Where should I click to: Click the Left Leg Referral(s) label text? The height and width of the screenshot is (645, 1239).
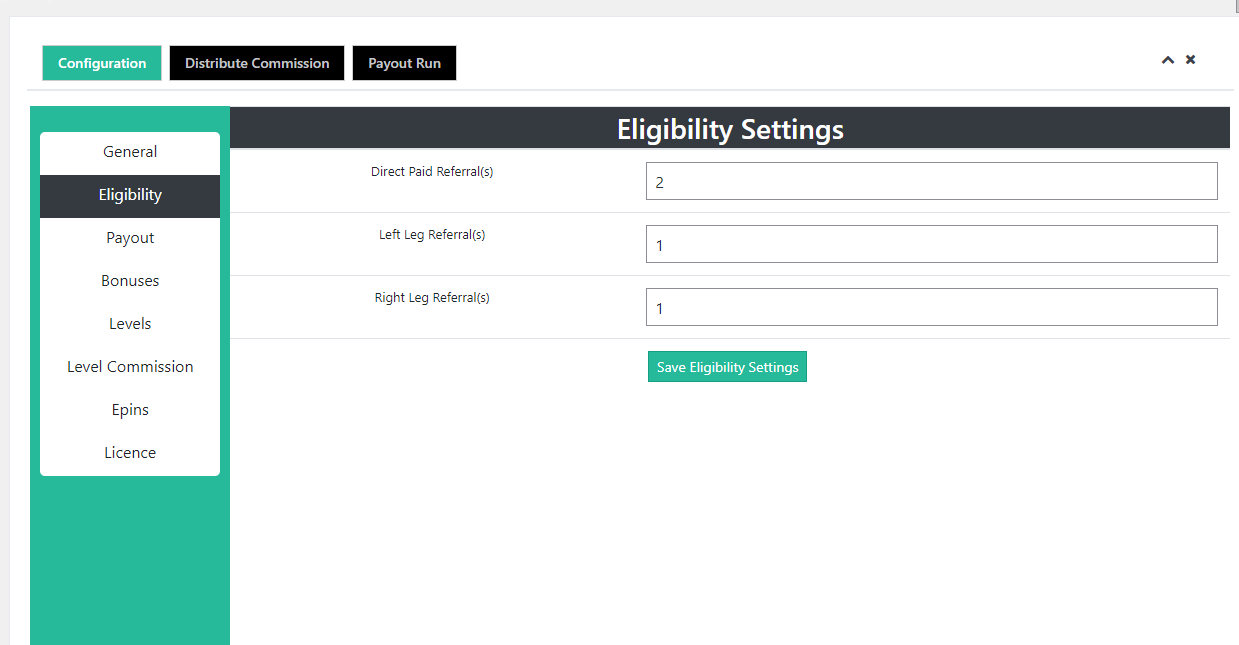click(x=432, y=235)
